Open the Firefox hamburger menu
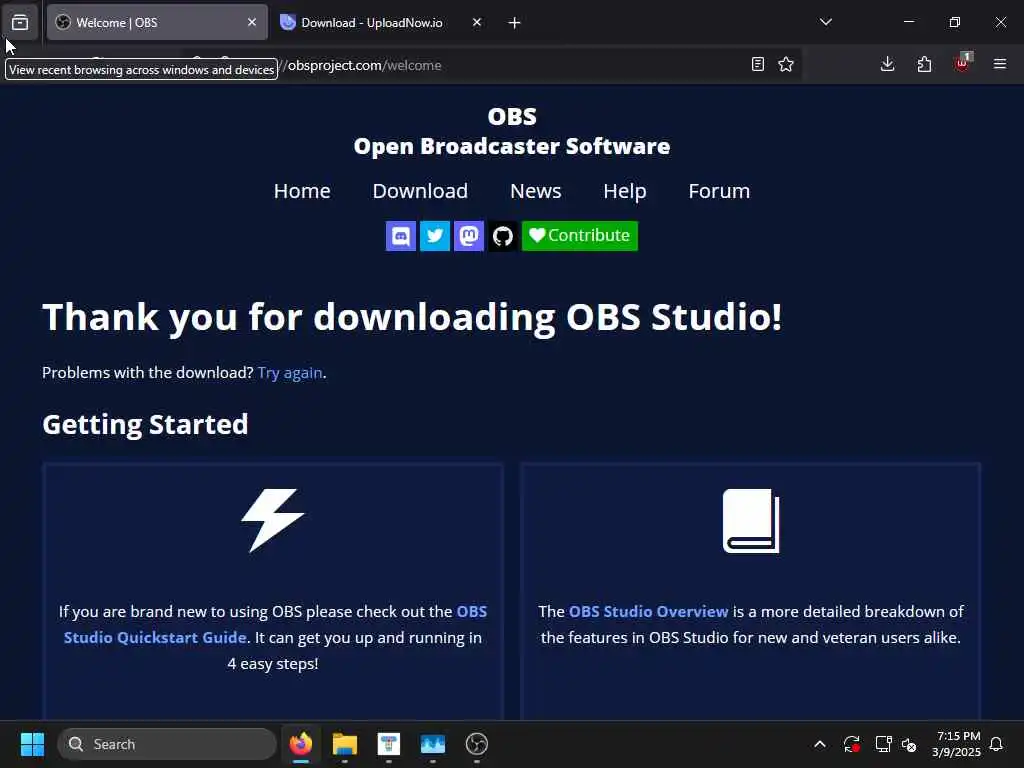The height and width of the screenshot is (768, 1024). (x=1000, y=64)
